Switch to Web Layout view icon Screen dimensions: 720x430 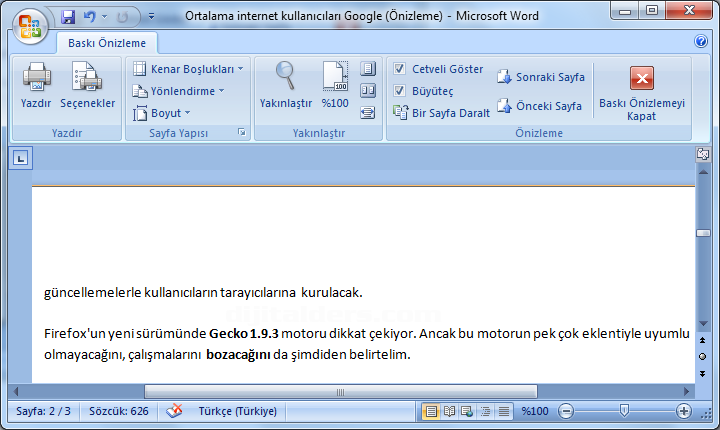[467, 411]
